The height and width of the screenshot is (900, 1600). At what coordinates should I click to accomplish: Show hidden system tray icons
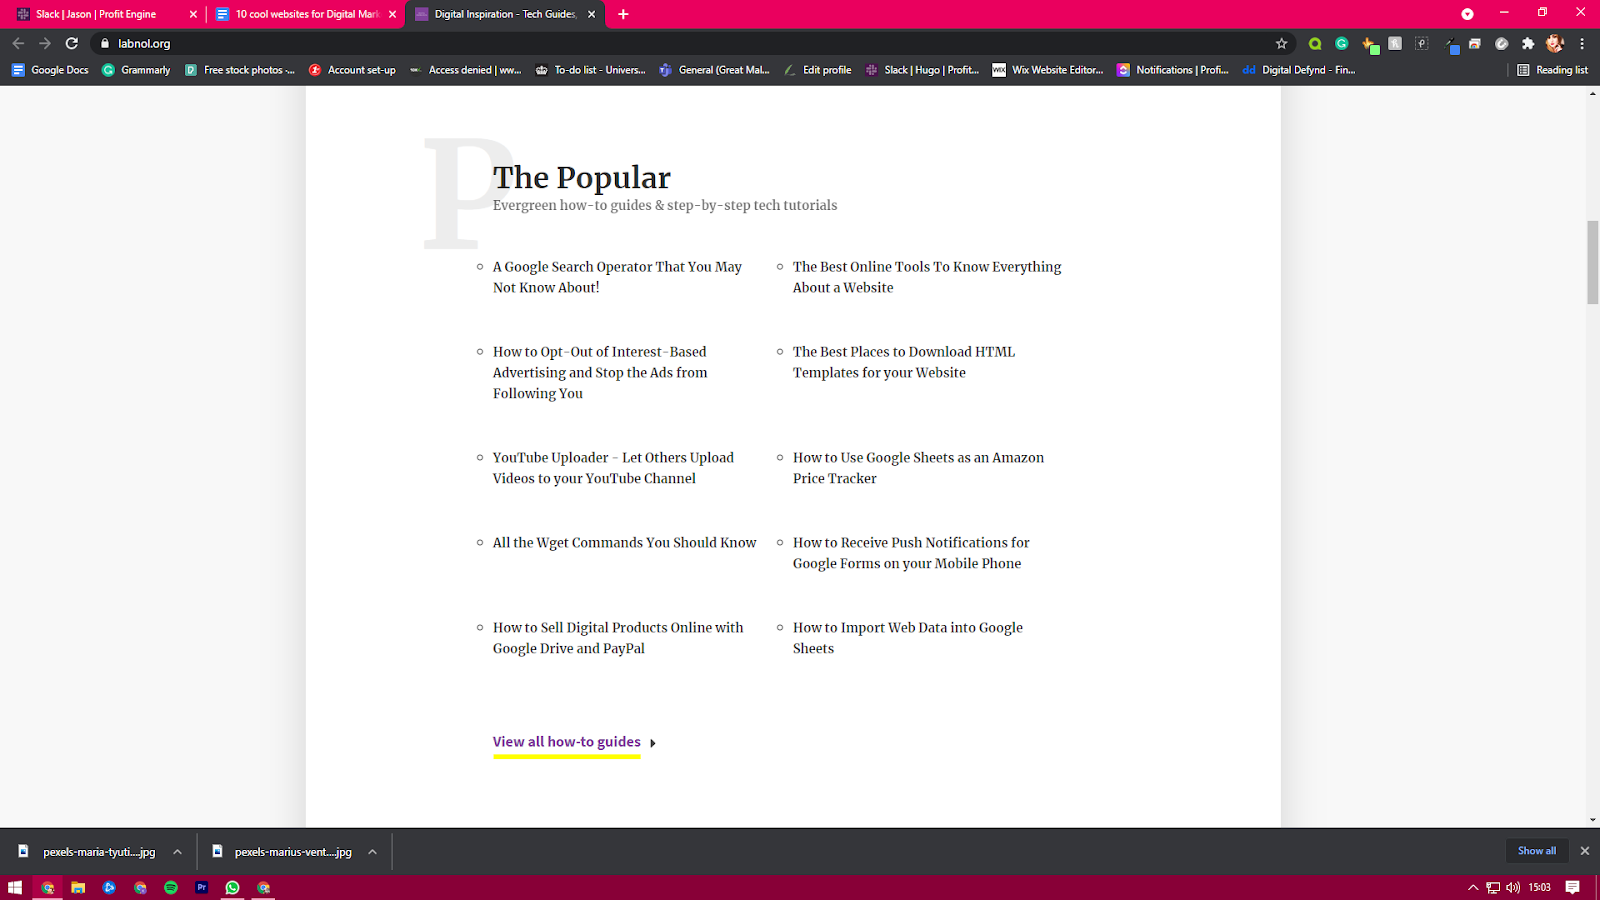(x=1473, y=887)
